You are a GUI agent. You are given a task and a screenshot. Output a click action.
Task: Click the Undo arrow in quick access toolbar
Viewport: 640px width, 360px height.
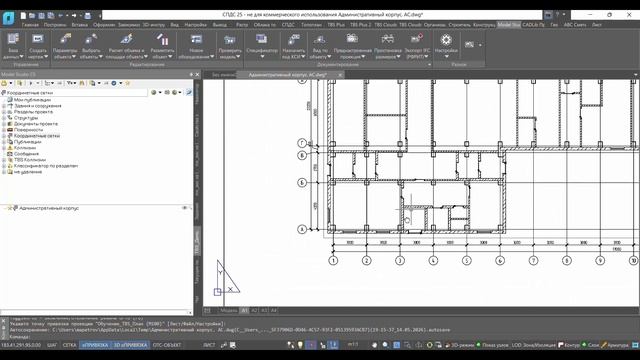[x=60, y=16]
